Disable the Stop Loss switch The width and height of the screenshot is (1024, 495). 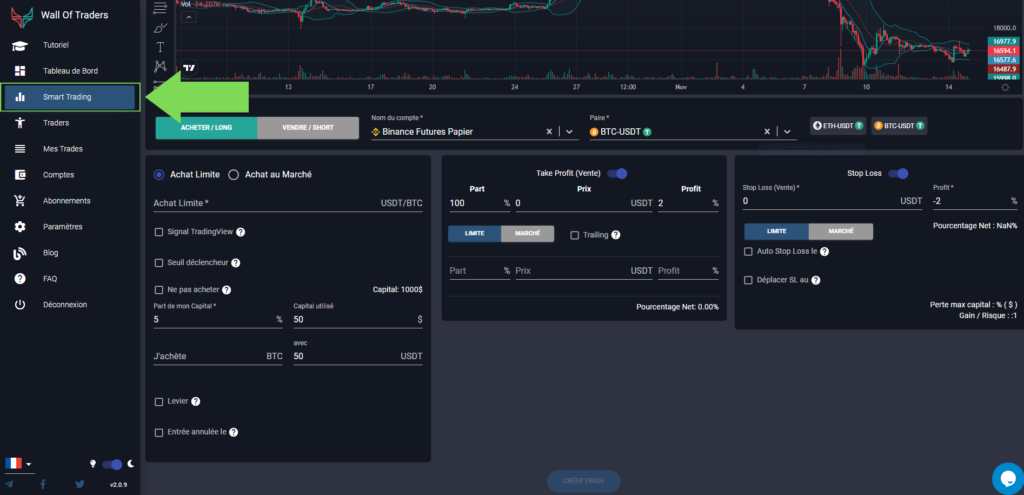[897, 173]
